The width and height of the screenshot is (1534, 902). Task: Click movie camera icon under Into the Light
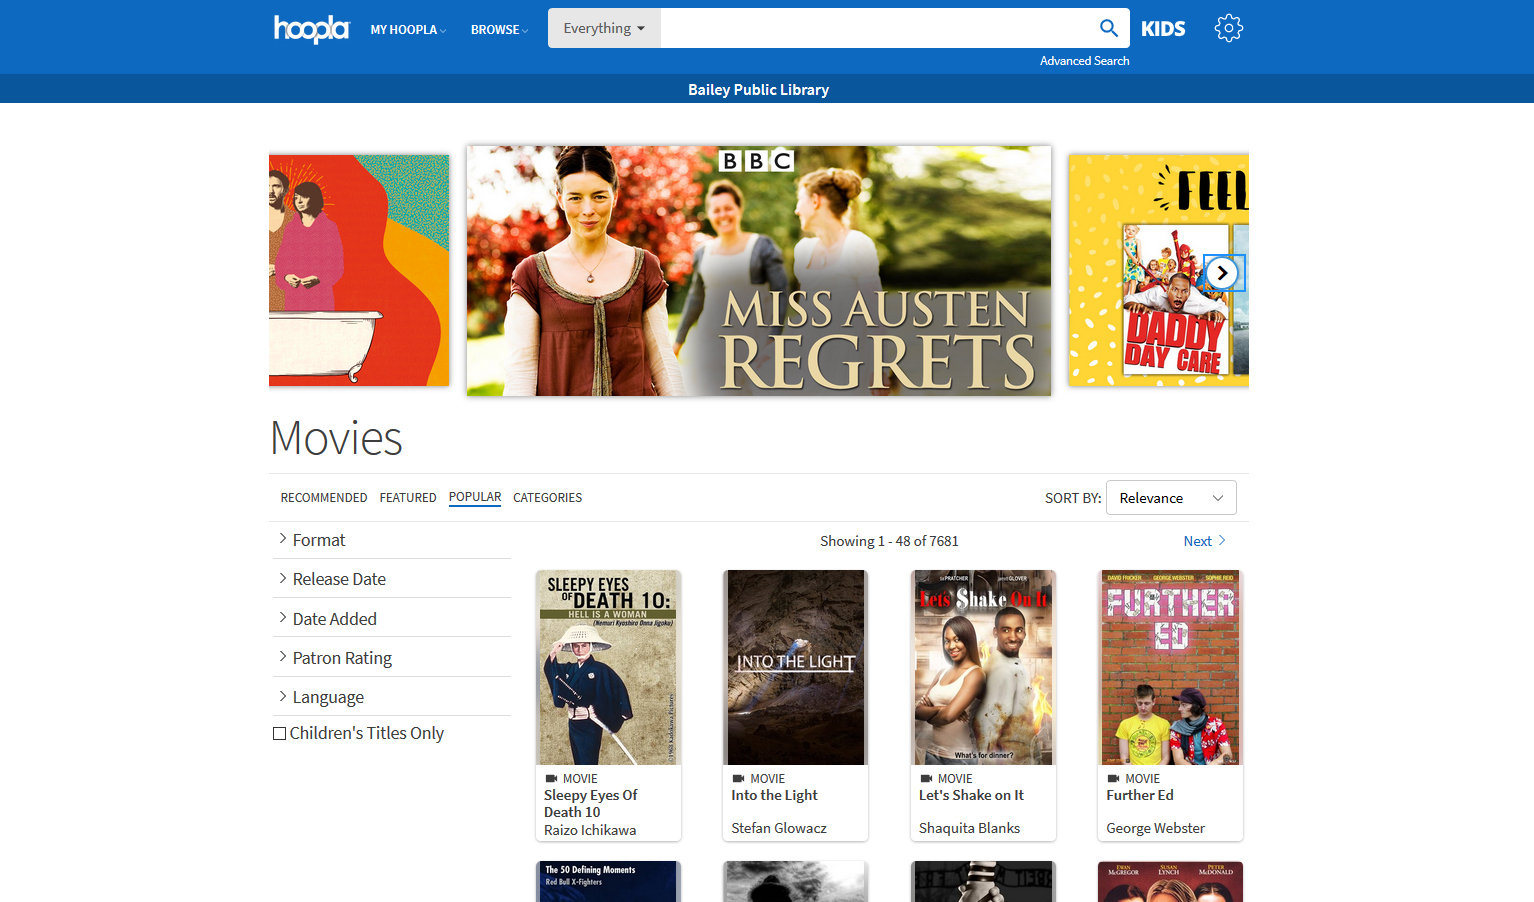point(739,778)
